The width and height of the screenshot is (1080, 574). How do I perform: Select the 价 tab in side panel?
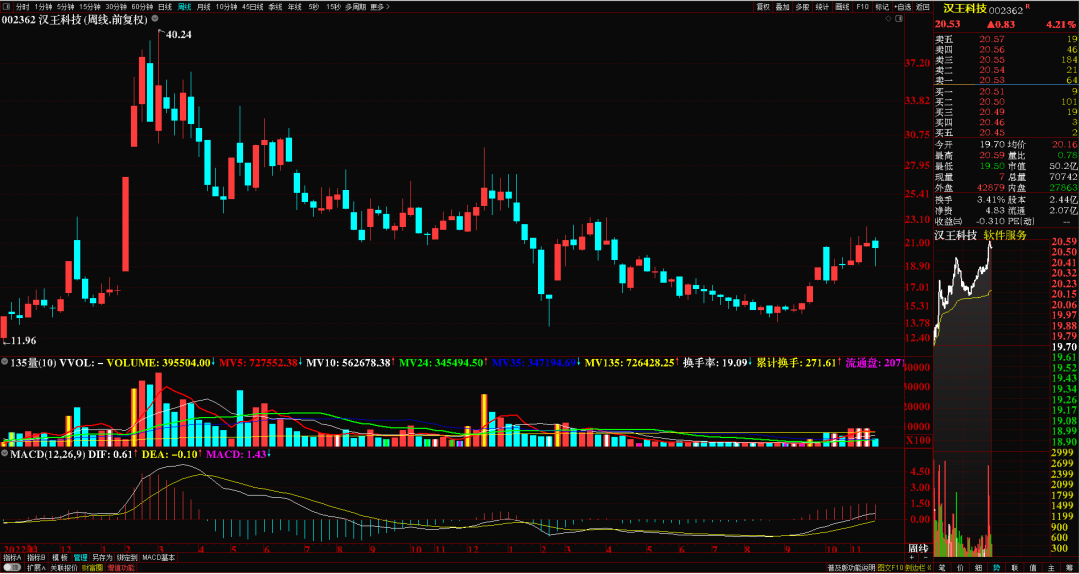(960, 568)
